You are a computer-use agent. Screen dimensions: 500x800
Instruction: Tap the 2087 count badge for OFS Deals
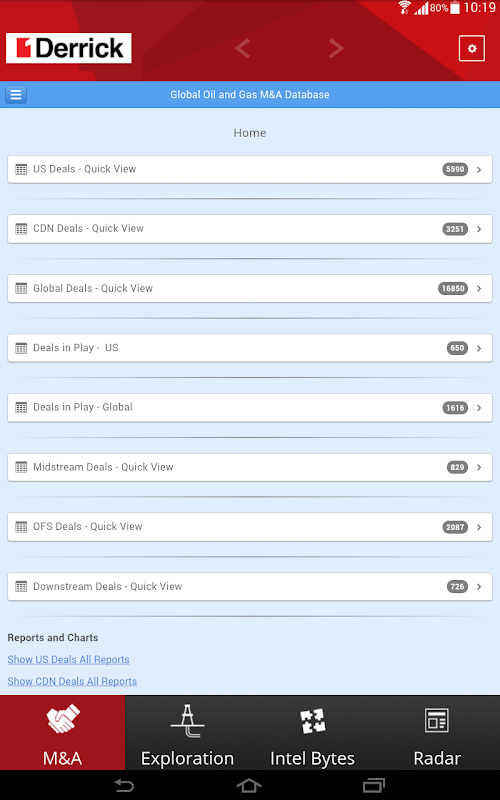point(455,527)
